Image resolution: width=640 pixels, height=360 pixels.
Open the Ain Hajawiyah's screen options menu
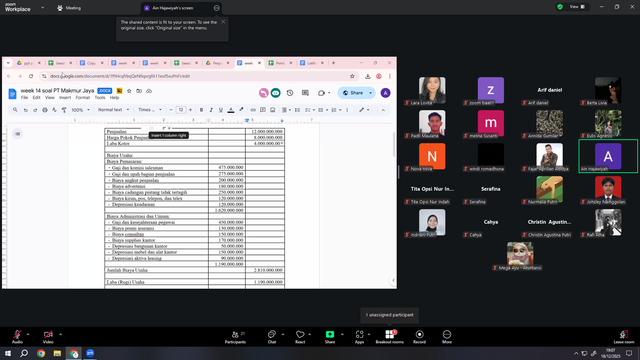[x=216, y=8]
